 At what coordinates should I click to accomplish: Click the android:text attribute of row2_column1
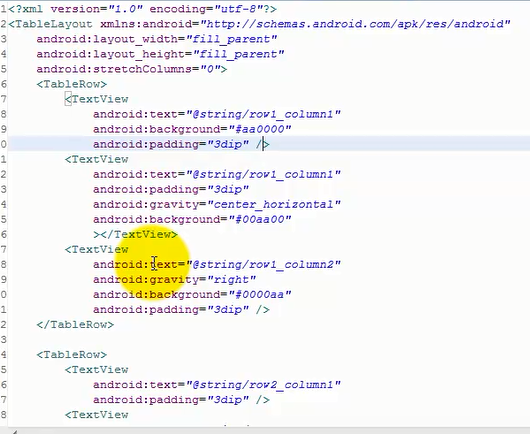coord(136,385)
